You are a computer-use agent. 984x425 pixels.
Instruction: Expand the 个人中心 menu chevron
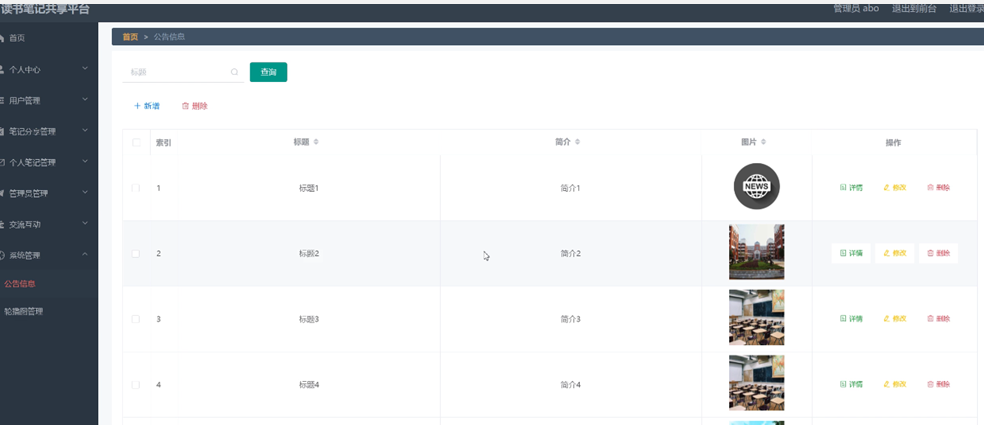click(85, 68)
